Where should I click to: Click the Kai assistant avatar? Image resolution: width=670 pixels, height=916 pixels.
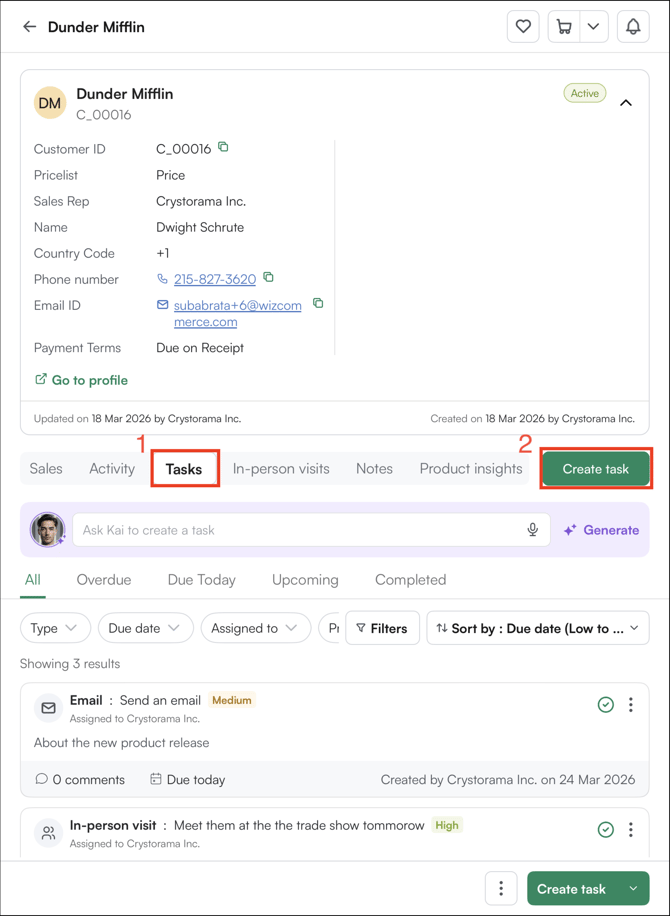coord(47,530)
